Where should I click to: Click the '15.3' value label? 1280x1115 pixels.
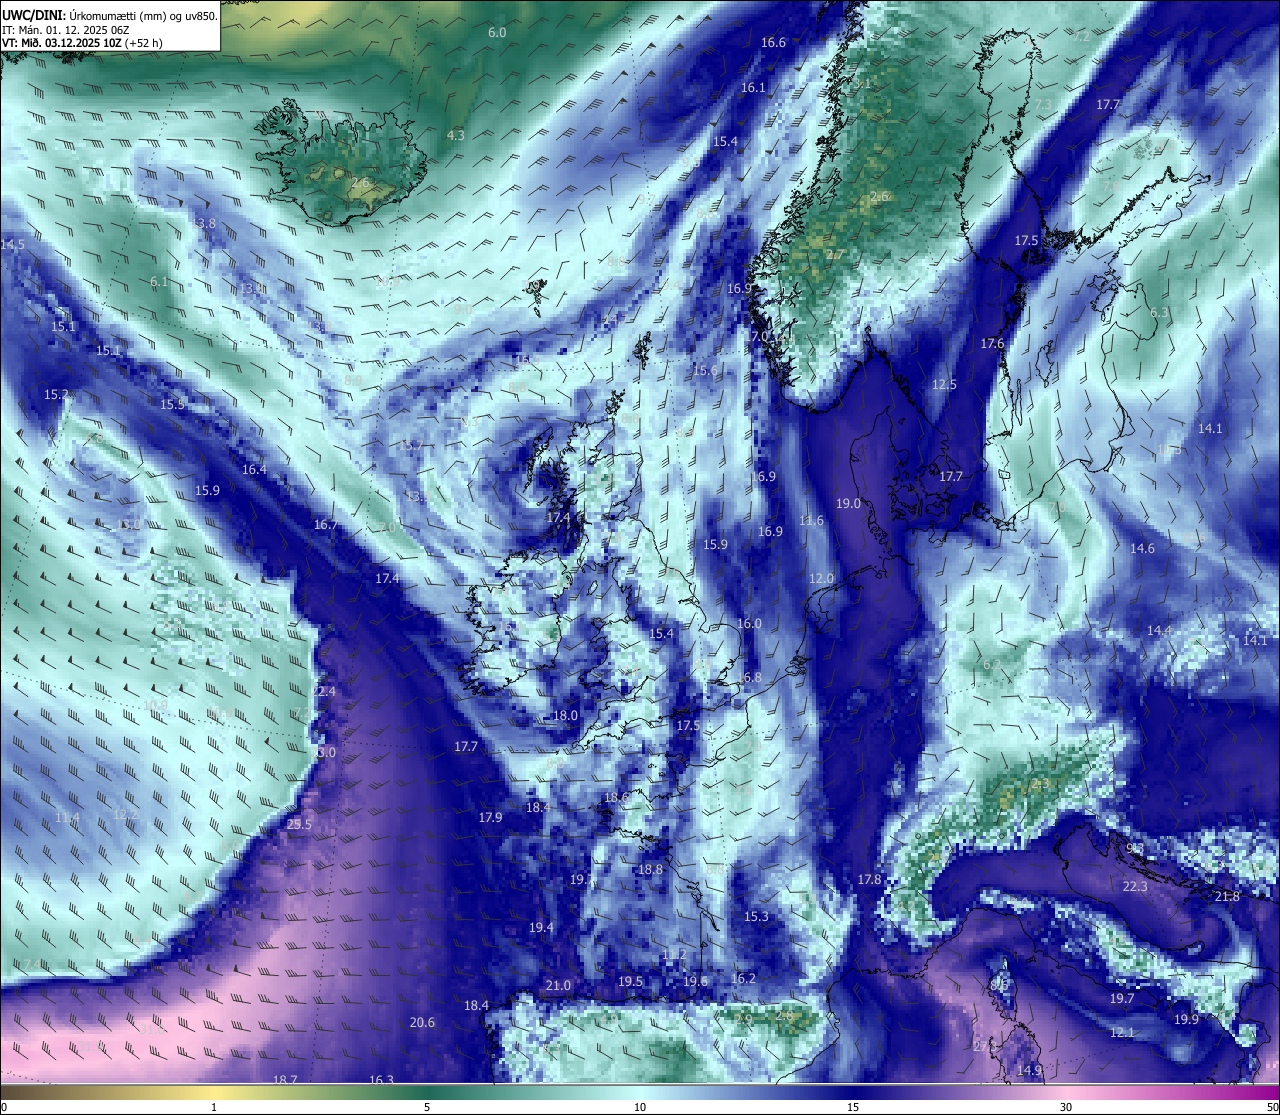pyautogui.click(x=756, y=917)
